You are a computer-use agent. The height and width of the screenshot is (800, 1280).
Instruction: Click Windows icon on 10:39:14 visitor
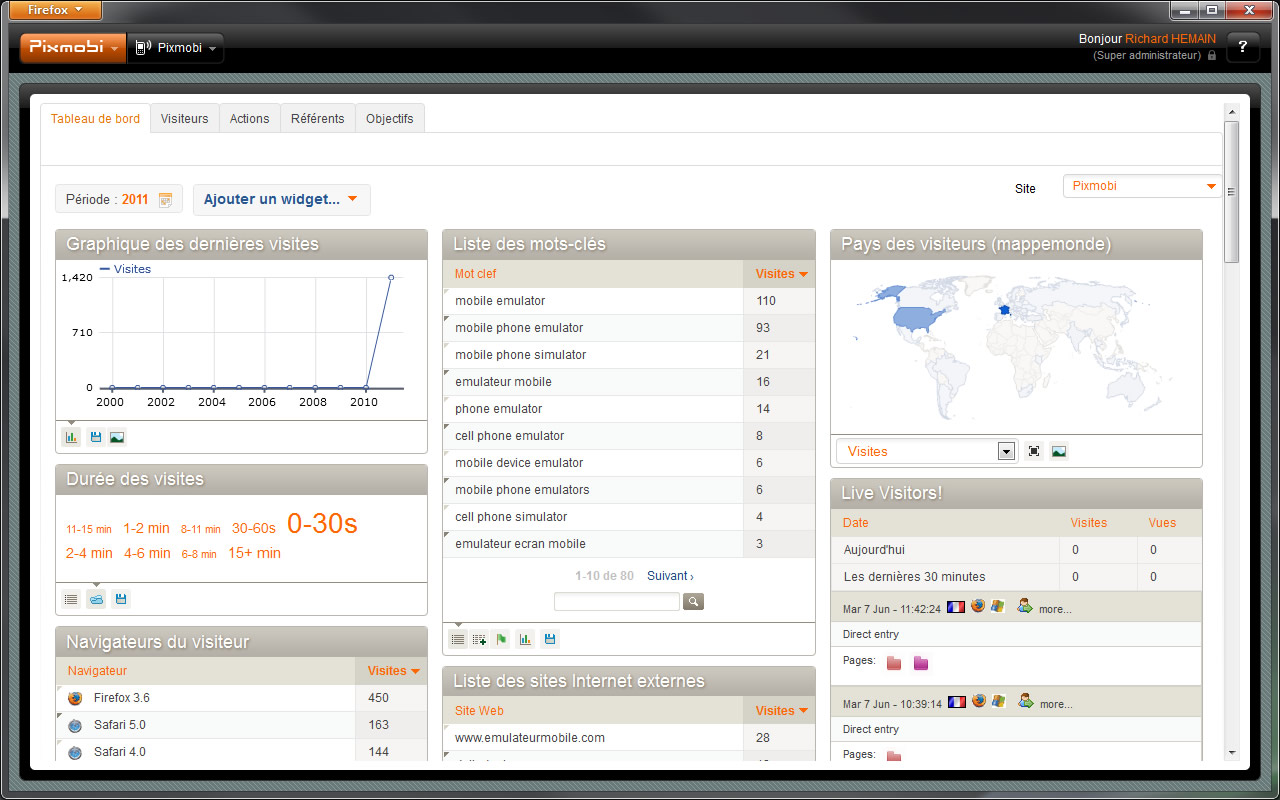pyautogui.click(x=998, y=701)
